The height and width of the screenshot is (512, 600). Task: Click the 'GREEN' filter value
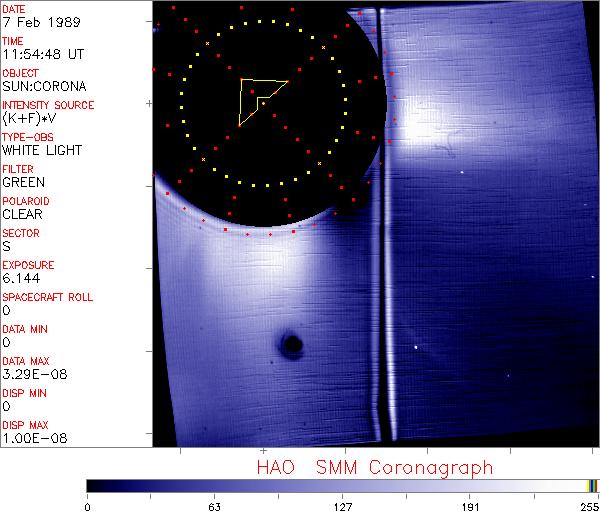pyautogui.click(x=23, y=182)
